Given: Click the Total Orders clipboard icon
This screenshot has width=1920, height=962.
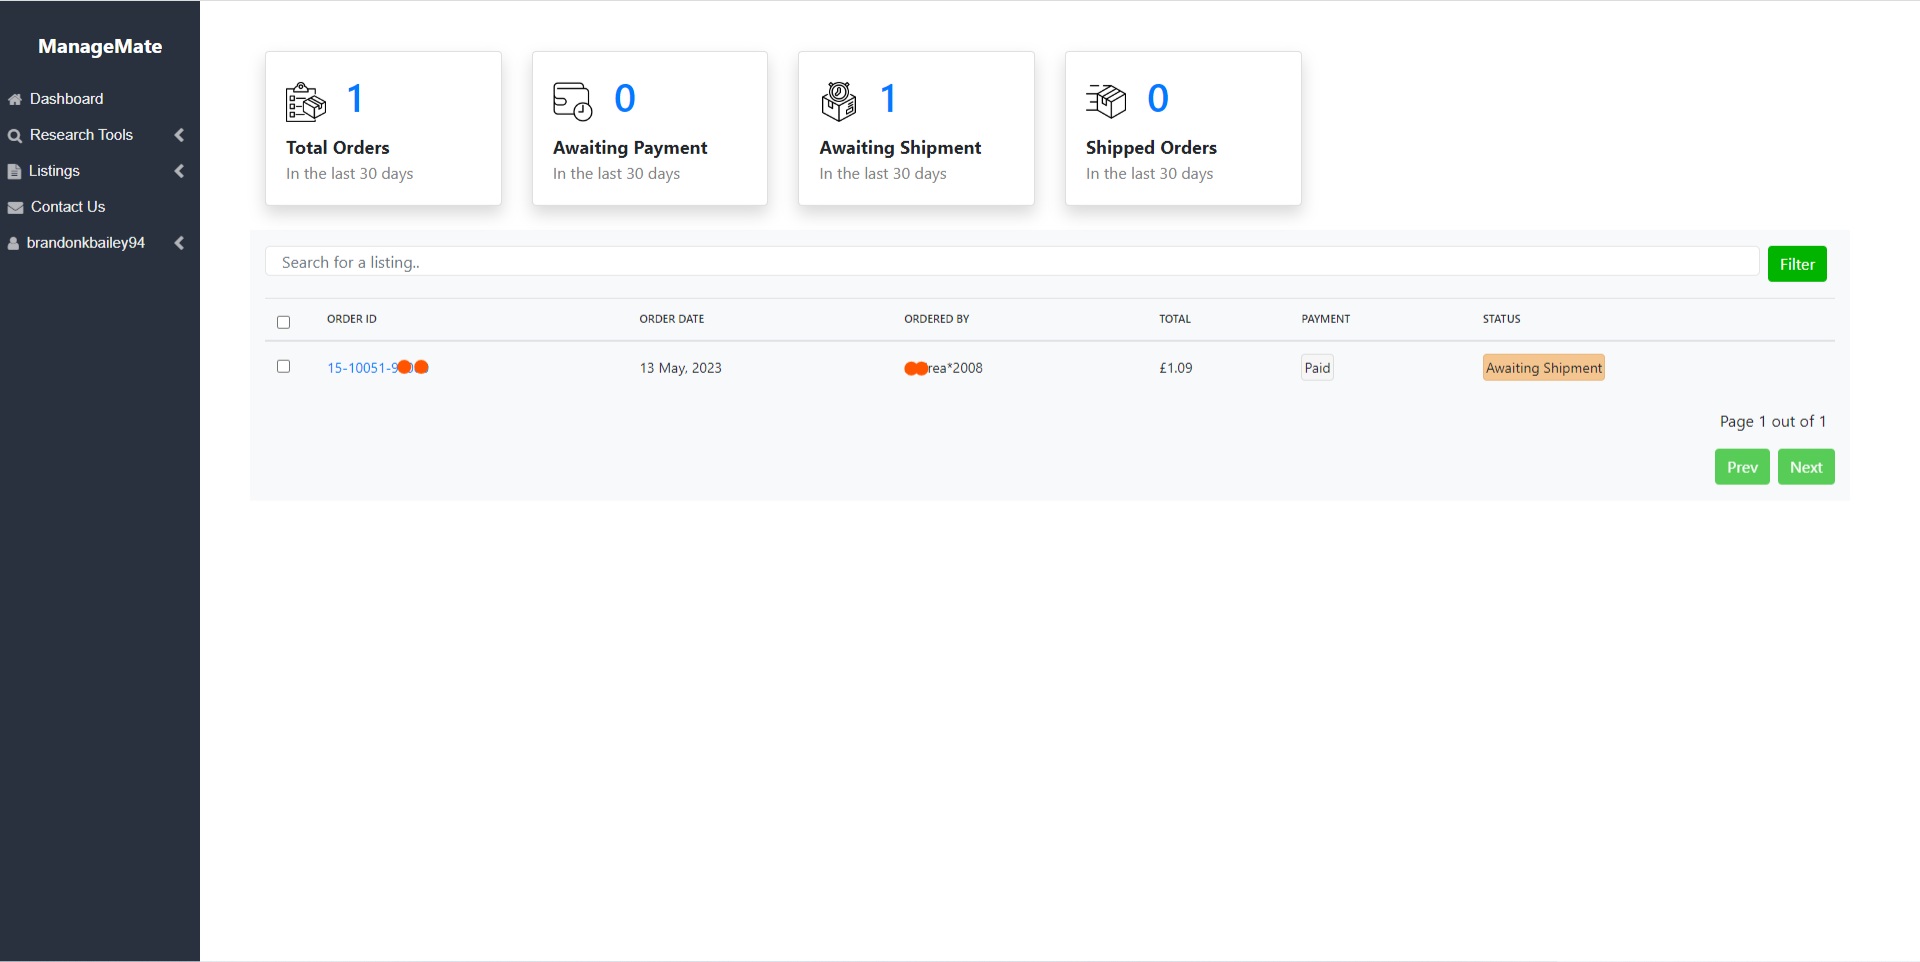Looking at the screenshot, I should (x=305, y=101).
